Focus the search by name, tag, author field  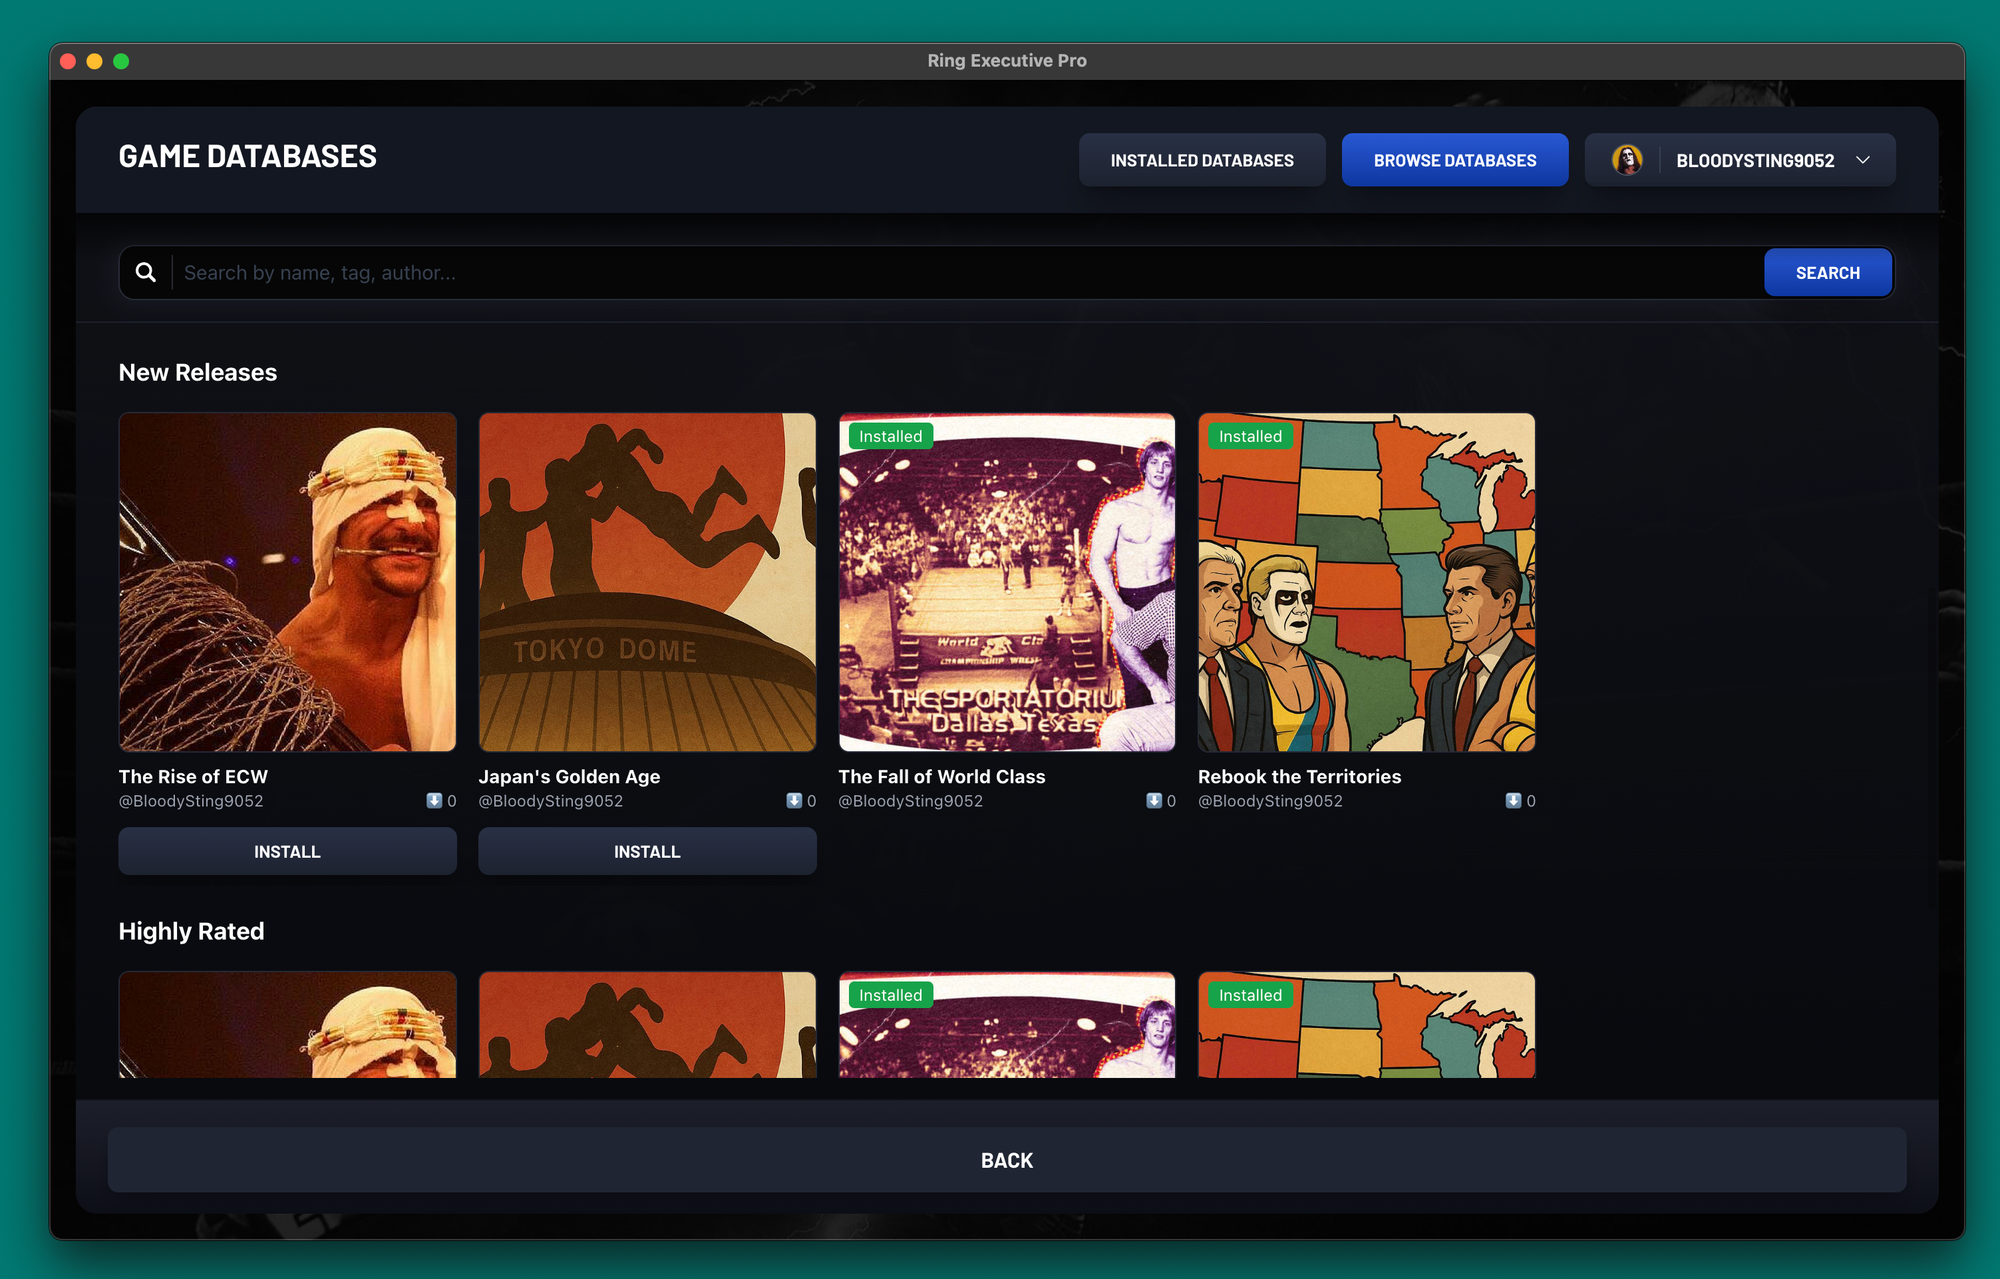968,272
